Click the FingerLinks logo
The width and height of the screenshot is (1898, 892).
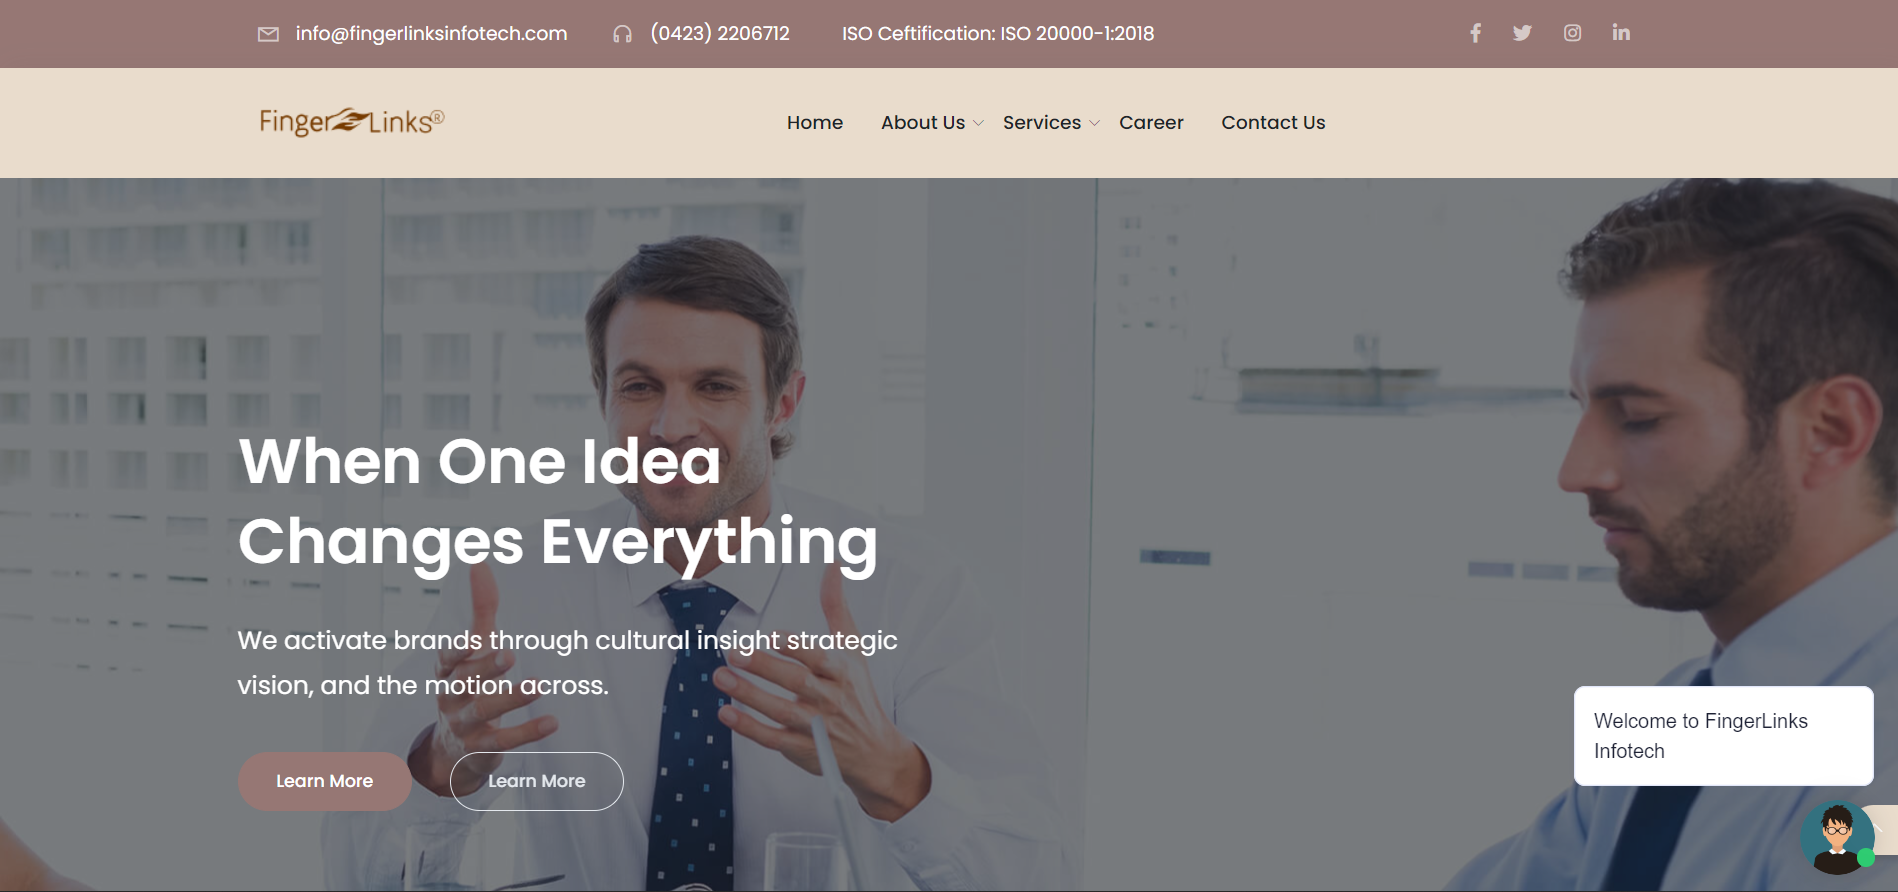point(351,122)
